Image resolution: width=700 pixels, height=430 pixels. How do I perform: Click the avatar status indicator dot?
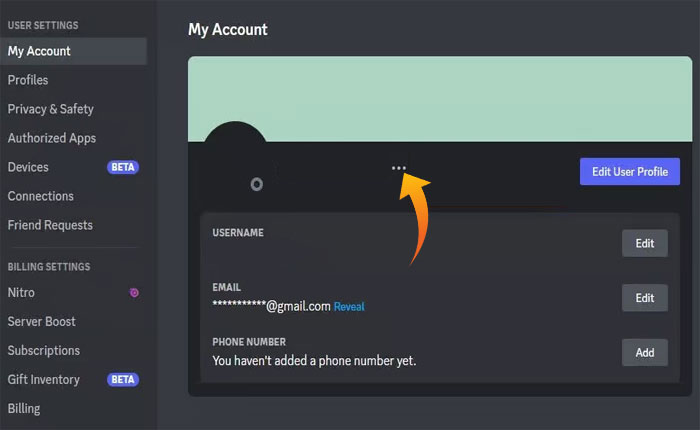pos(257,184)
